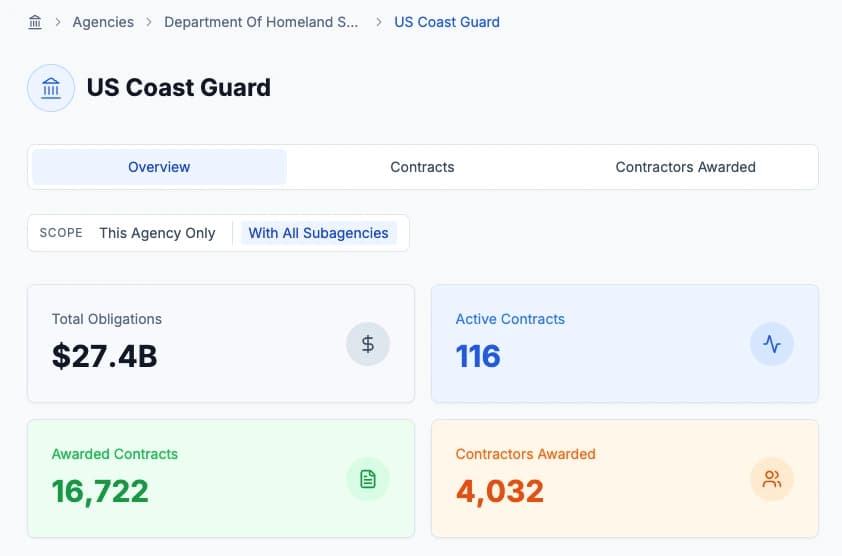Click the home building icon in breadcrumb
Image resolution: width=842 pixels, height=556 pixels.
(x=35, y=22)
